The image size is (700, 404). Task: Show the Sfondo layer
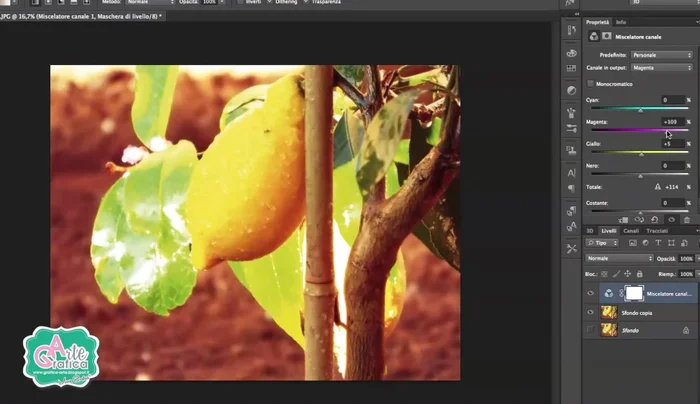click(590, 329)
